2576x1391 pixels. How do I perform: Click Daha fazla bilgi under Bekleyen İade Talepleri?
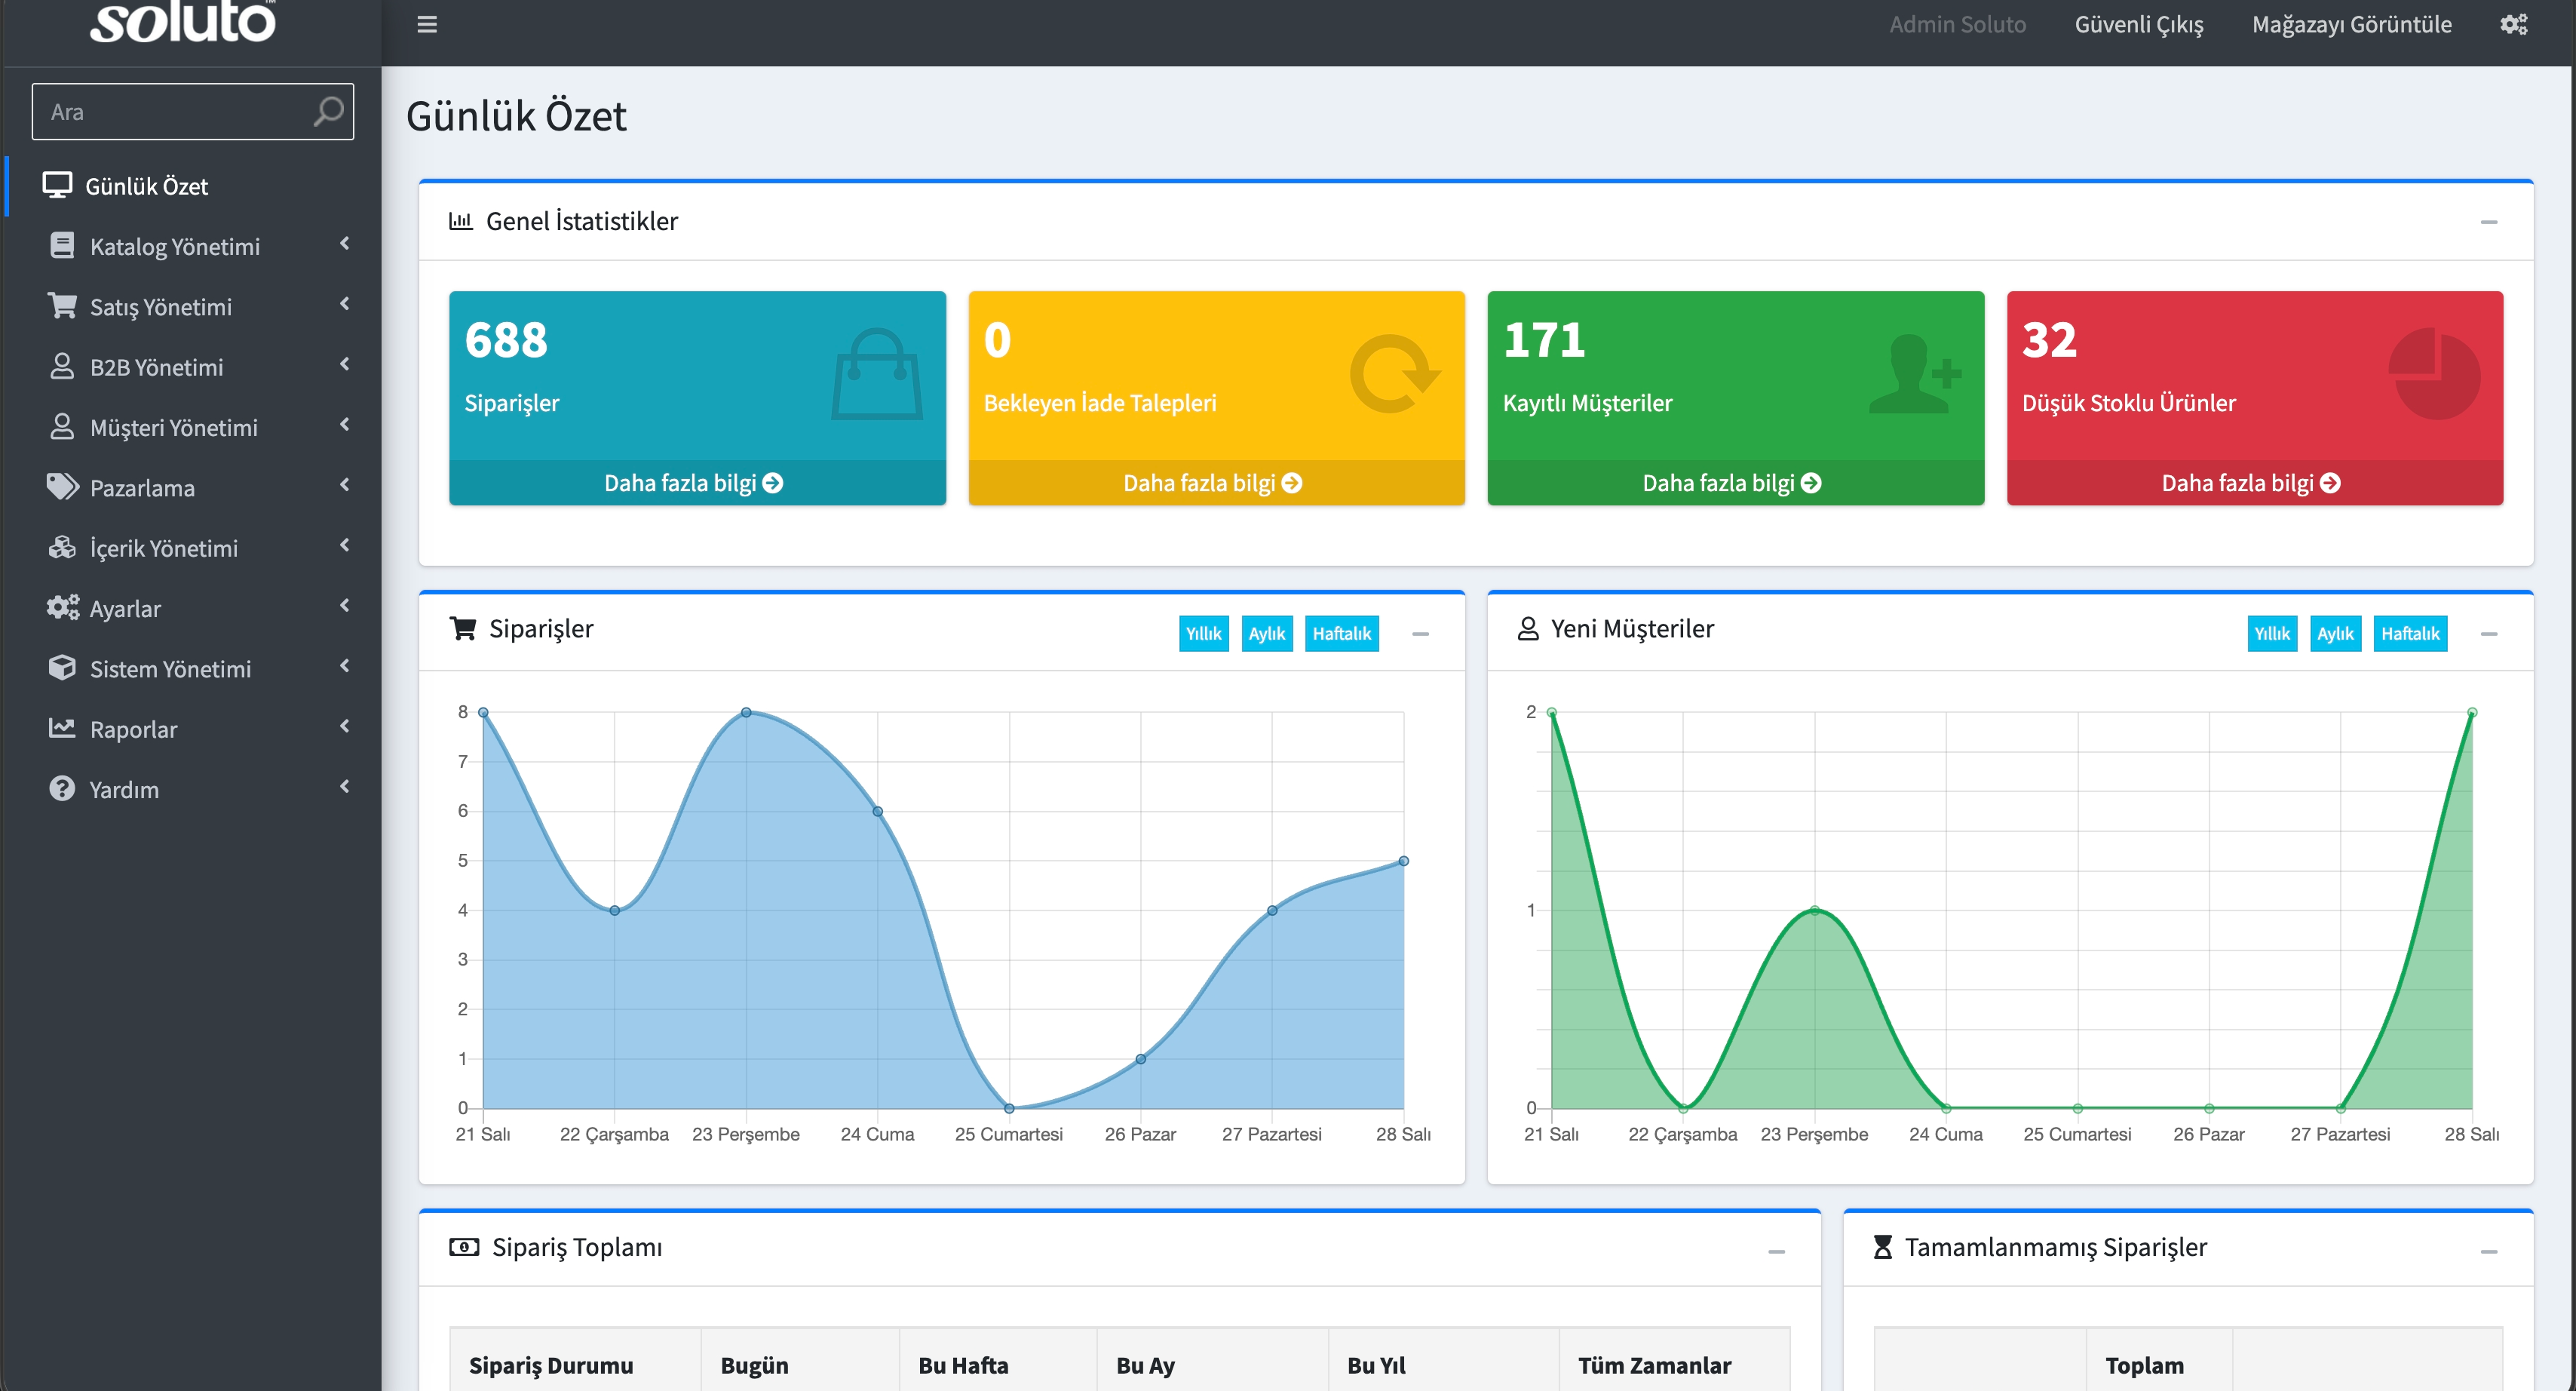point(1216,483)
